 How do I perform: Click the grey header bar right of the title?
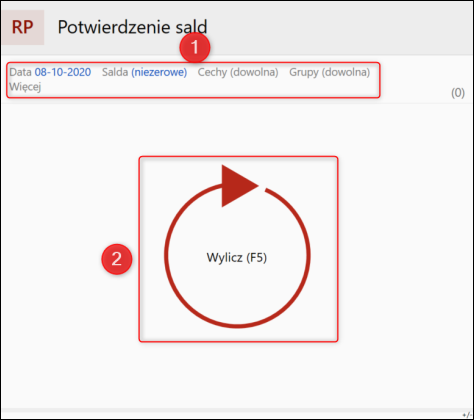340,27
